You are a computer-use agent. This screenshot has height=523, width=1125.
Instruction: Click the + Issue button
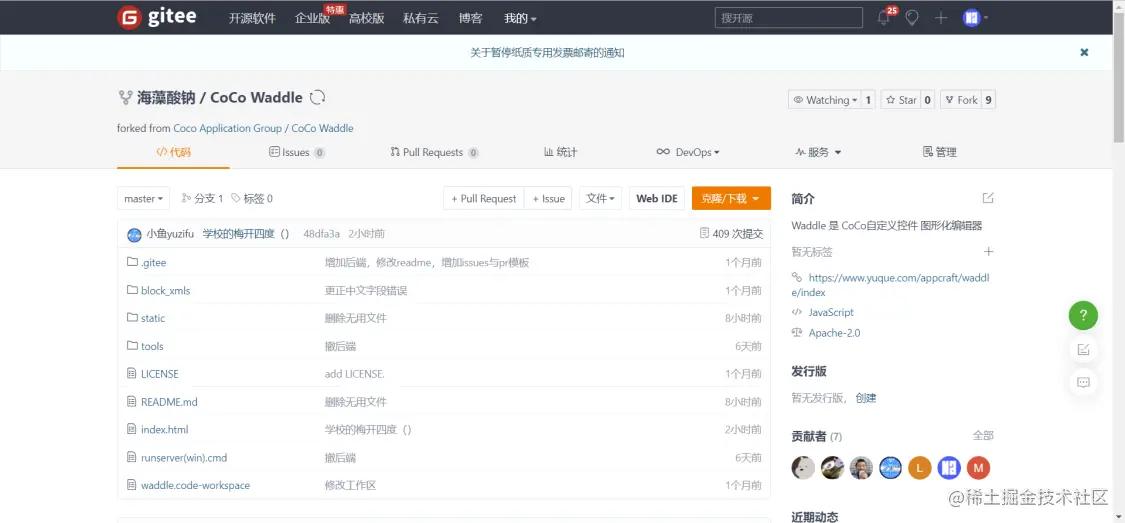[548, 199]
